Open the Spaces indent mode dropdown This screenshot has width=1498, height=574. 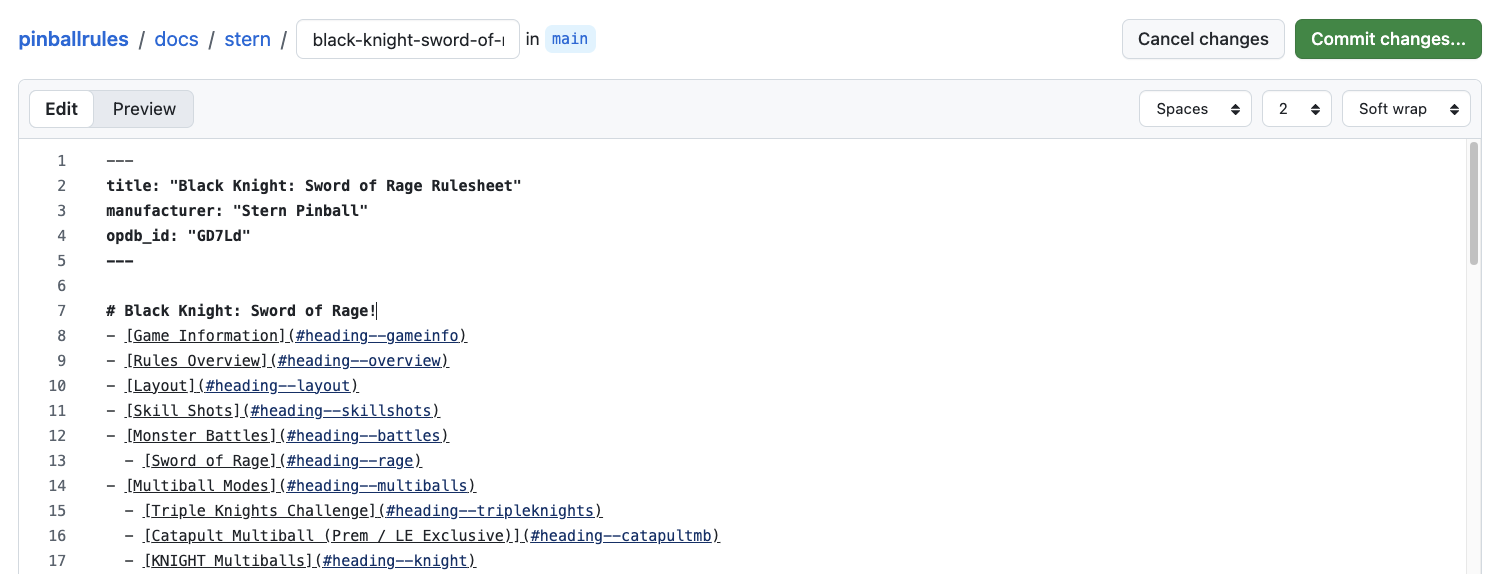click(1195, 109)
